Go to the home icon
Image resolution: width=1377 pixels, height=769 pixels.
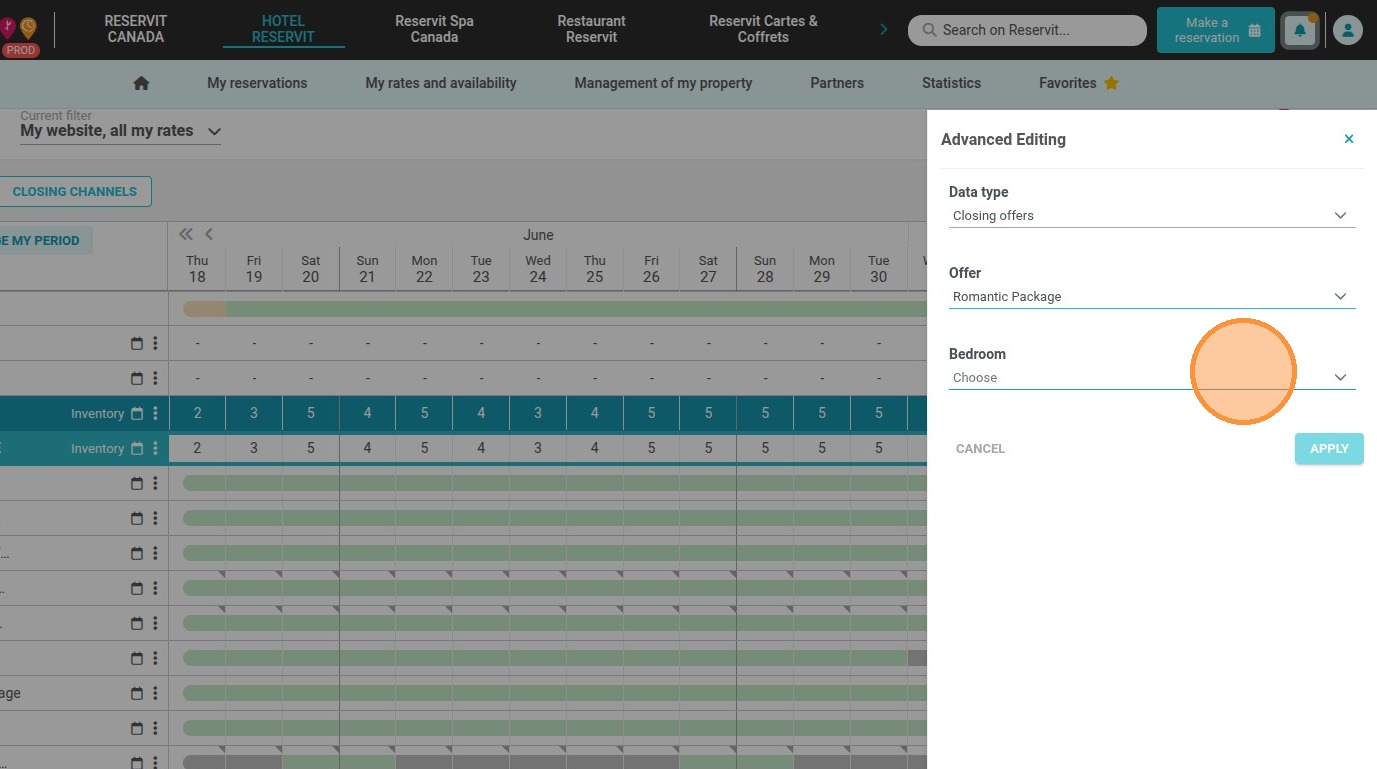[x=141, y=83]
